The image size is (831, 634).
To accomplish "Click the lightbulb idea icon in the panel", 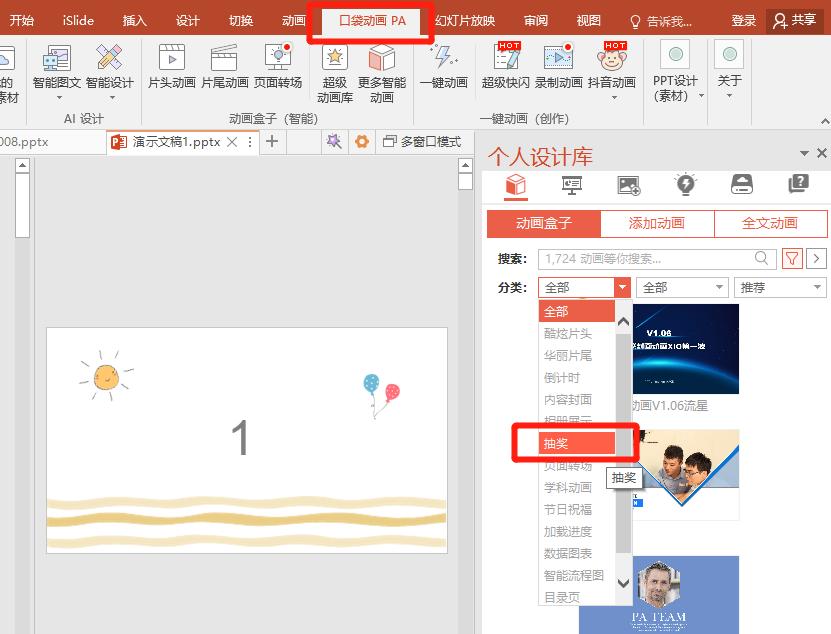I will click(685, 184).
